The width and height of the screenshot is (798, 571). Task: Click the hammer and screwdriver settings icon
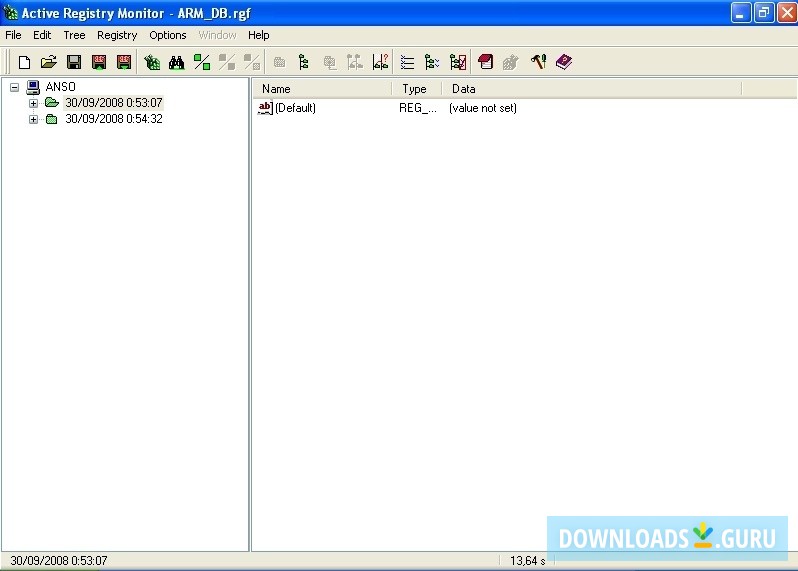(x=538, y=62)
